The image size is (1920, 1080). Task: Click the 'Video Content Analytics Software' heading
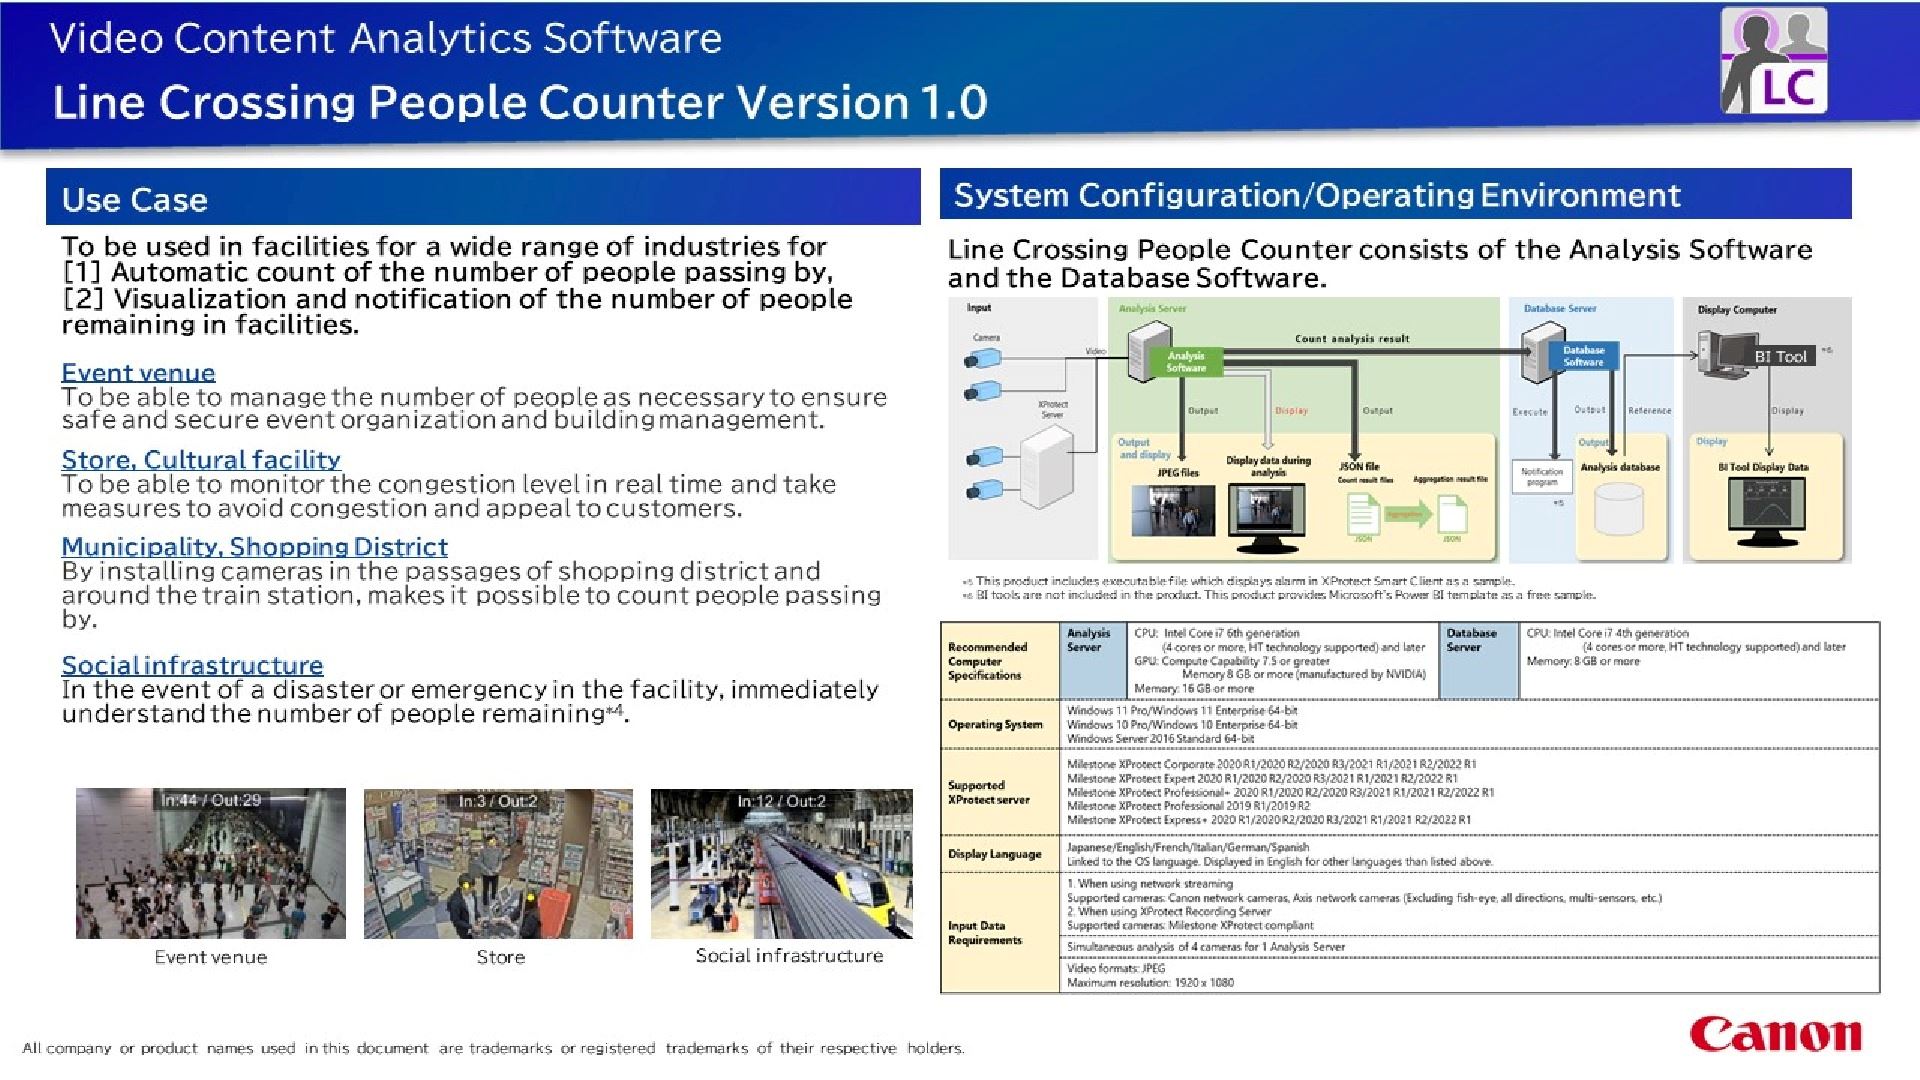[x=386, y=38]
